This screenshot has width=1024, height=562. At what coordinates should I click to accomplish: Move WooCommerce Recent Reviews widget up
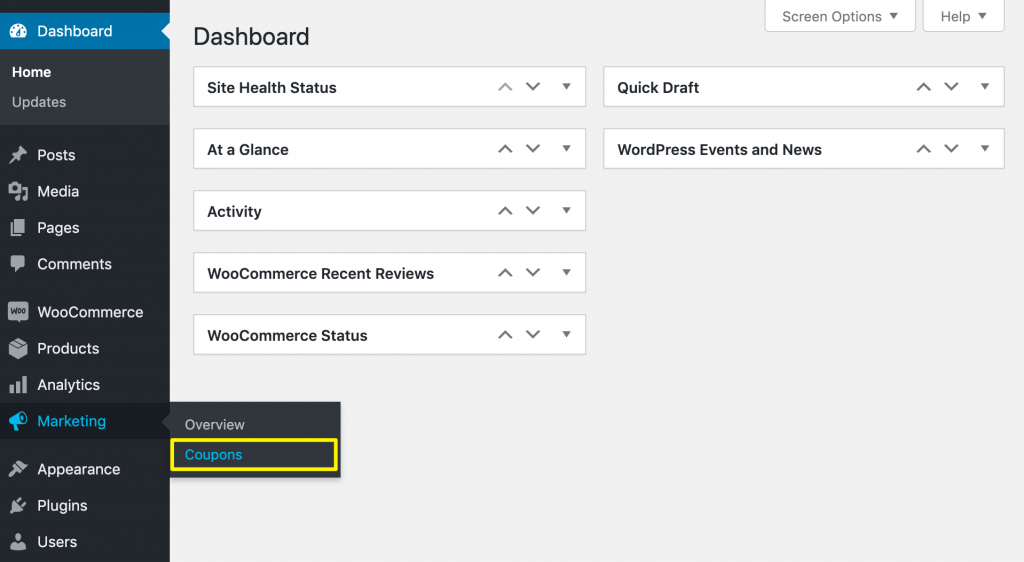point(505,273)
